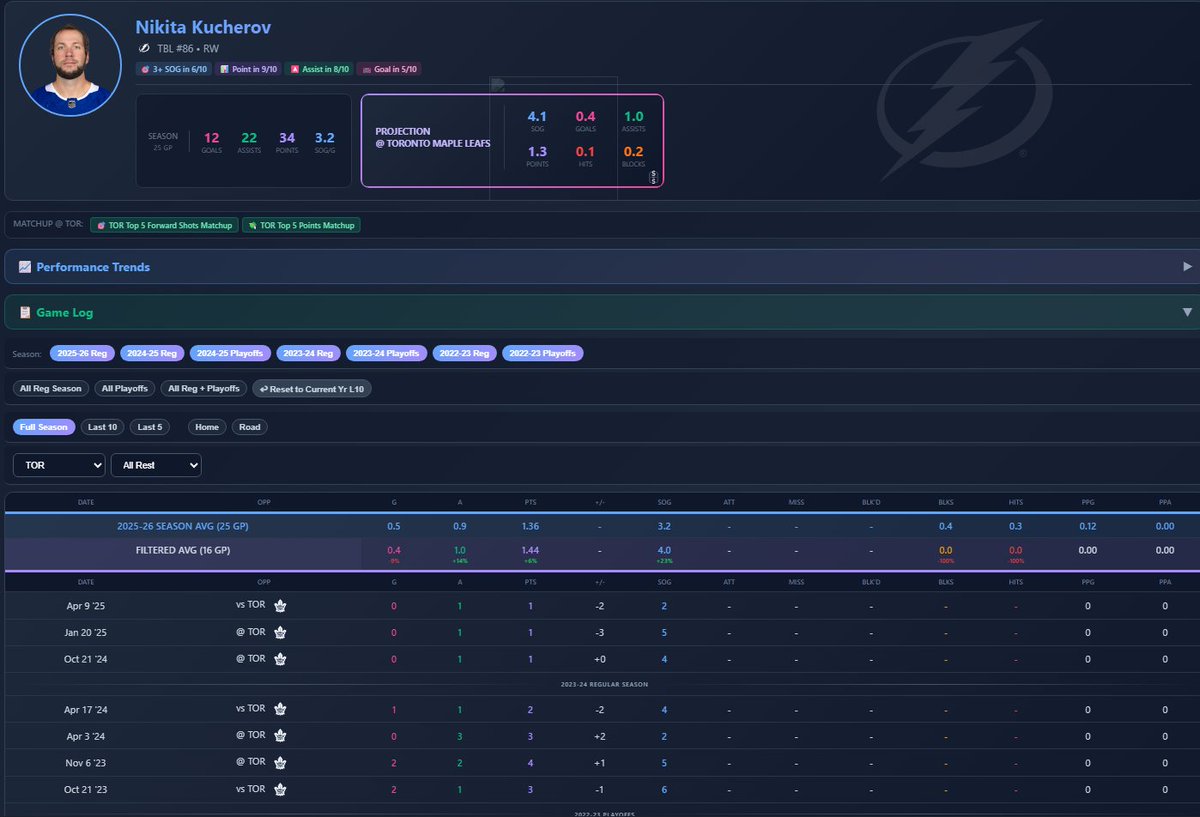
Task: Click Reset to Current Yr L10
Action: pyautogui.click(x=312, y=388)
